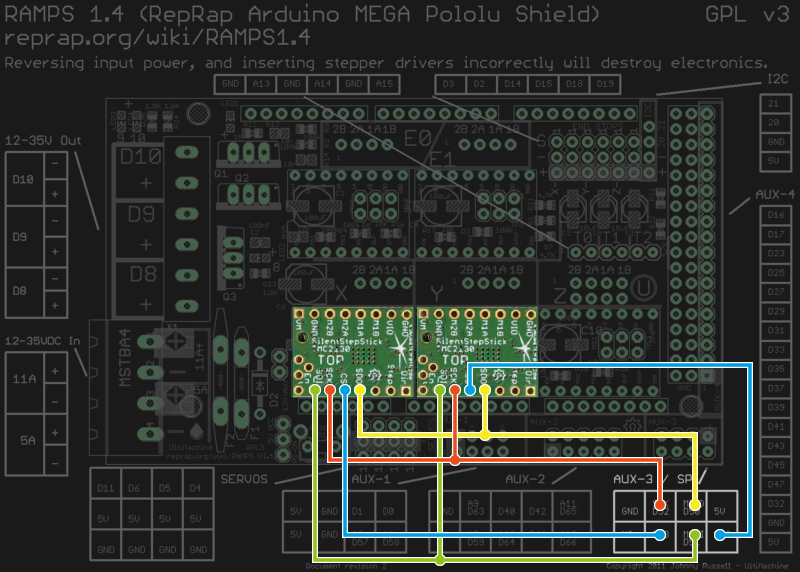The height and width of the screenshot is (572, 800).
Task: Select the D47 cell in AUX-4
Action: [776, 484]
